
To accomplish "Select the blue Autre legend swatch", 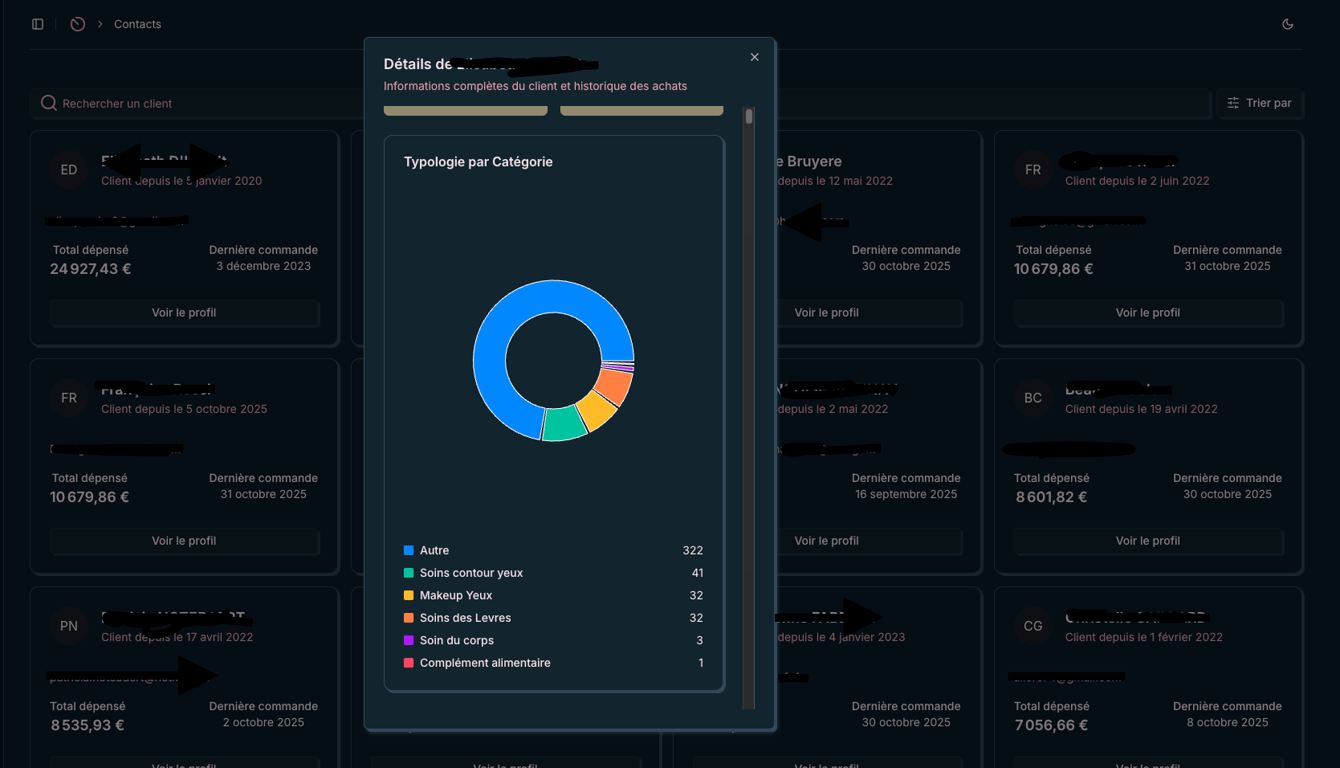I will click(x=408, y=551).
